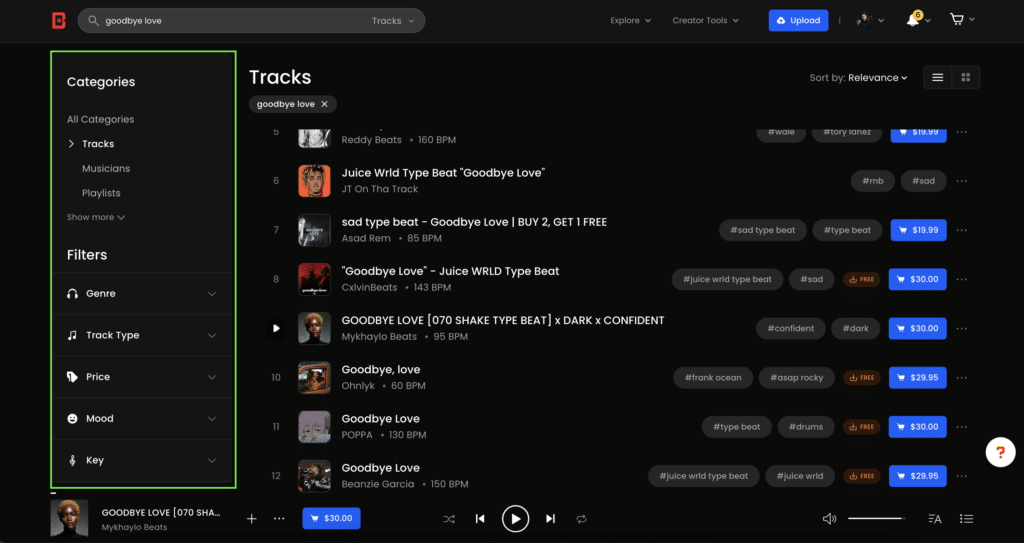Screen dimensions: 1024x543
Task: Select All Categories
Action: [x=100, y=120]
